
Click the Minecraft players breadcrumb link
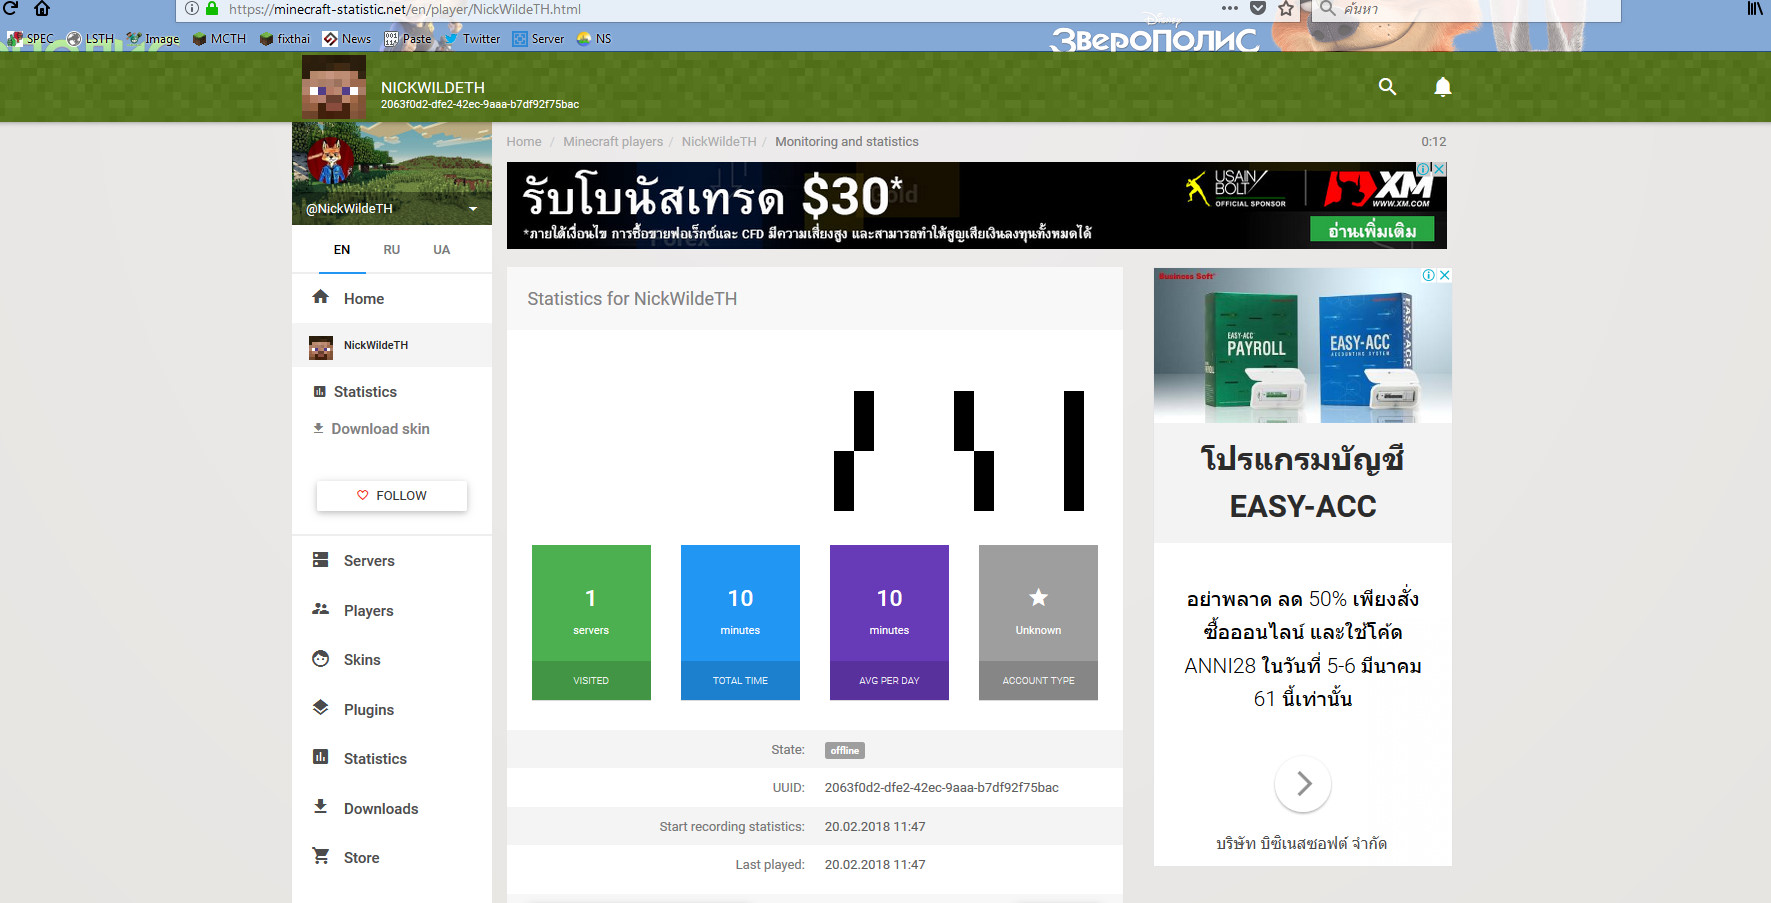pos(612,142)
